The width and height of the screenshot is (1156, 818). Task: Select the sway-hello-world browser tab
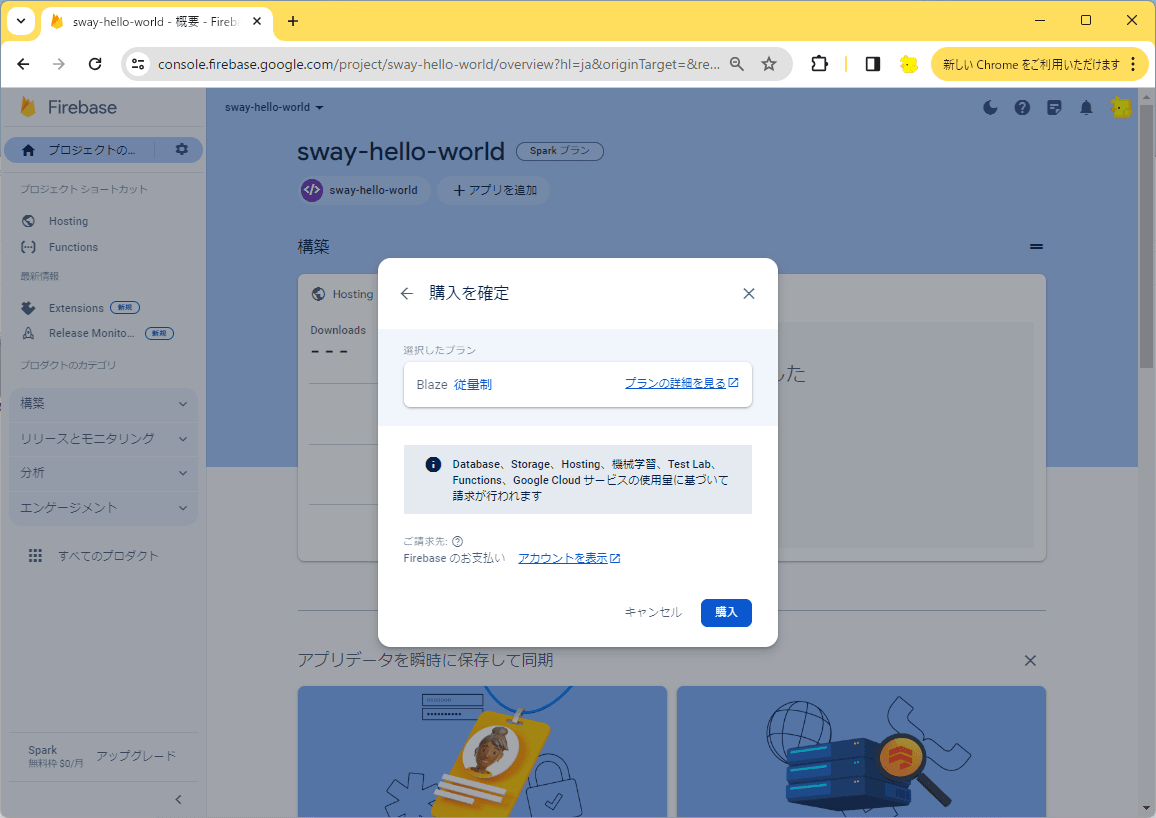[155, 21]
